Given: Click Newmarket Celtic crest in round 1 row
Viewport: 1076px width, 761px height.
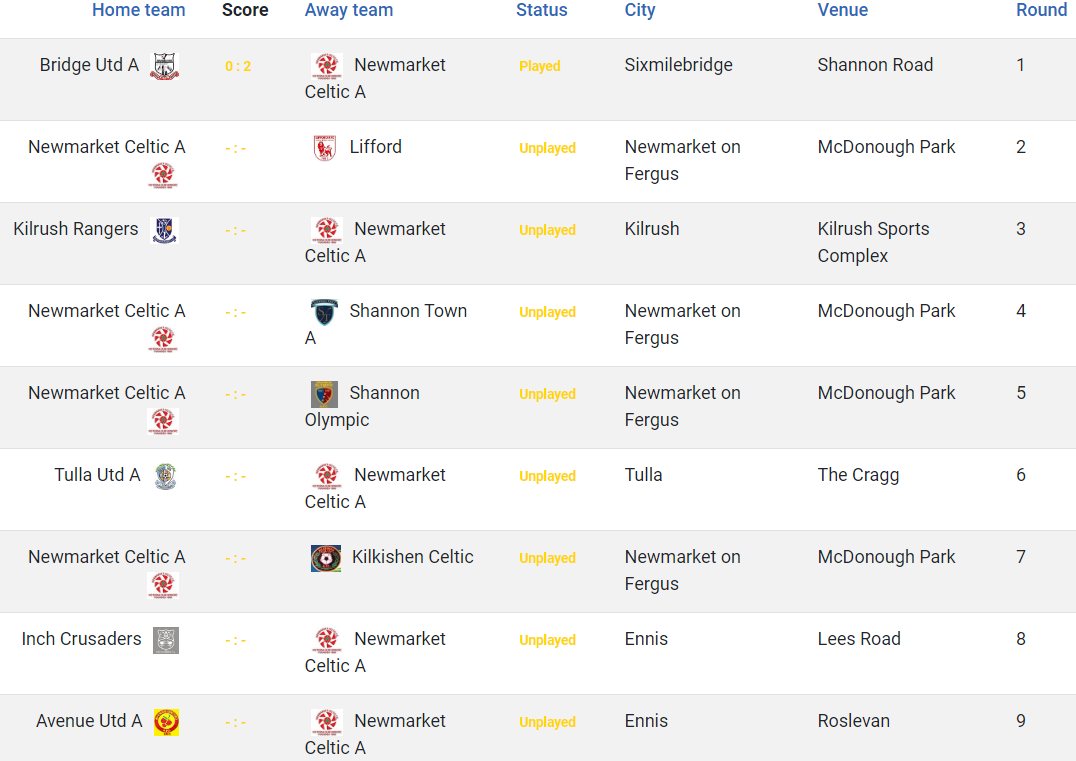Looking at the screenshot, I should click(327, 67).
